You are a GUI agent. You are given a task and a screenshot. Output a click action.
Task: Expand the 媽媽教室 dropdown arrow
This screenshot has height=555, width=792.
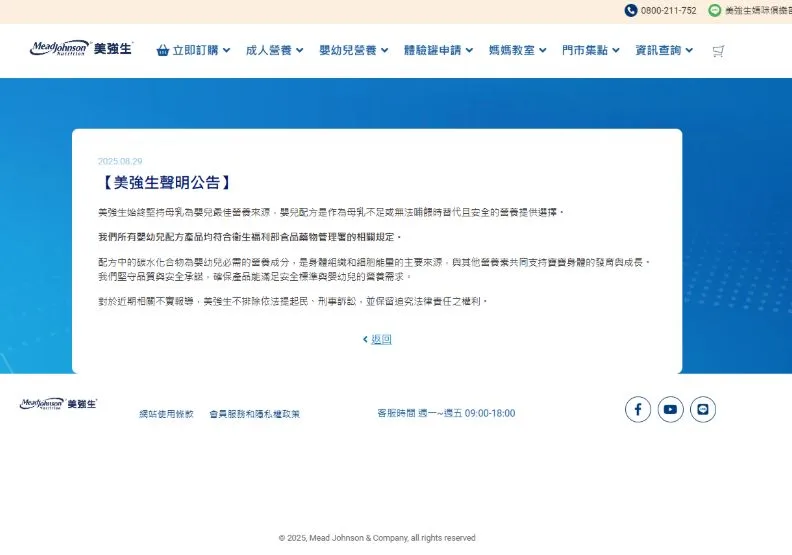tap(542, 50)
